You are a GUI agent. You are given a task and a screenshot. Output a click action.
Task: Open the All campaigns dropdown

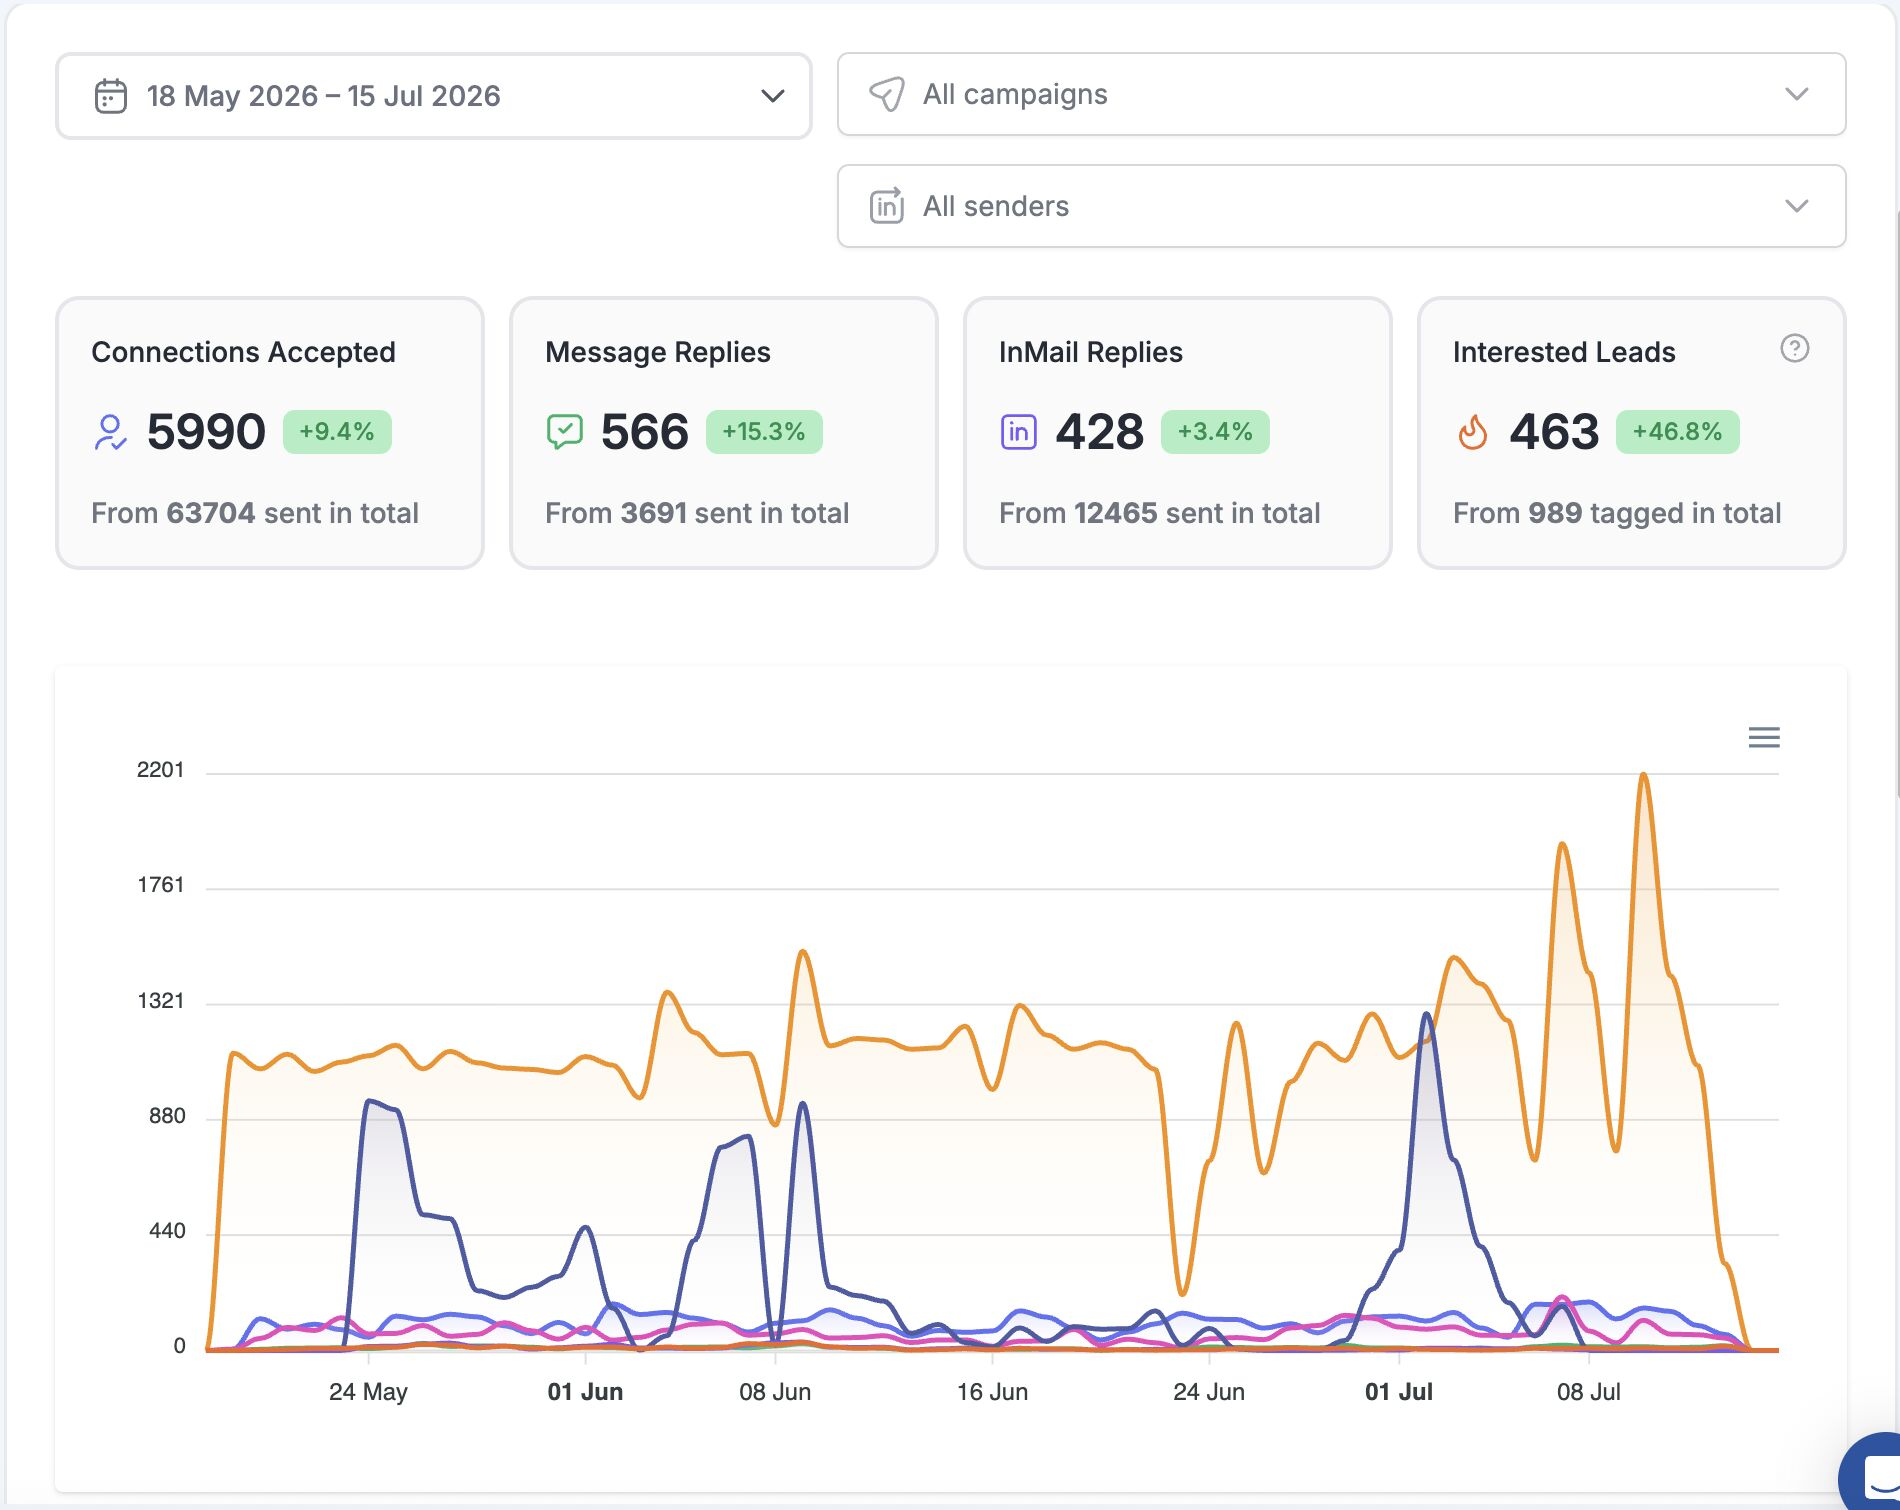tap(1341, 94)
